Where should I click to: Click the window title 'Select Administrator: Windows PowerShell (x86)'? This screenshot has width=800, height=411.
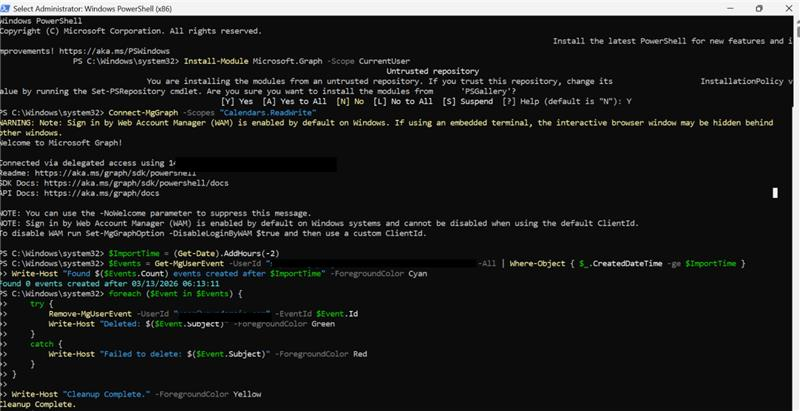point(92,9)
